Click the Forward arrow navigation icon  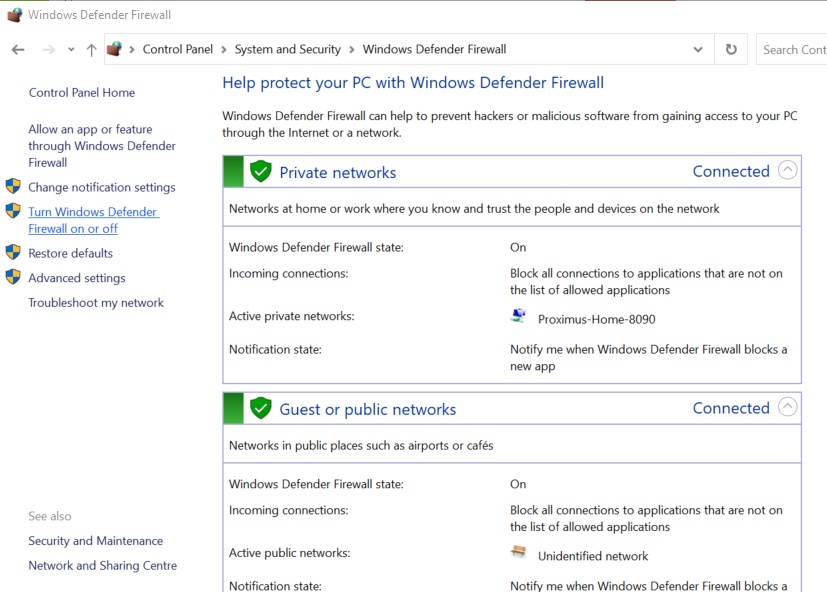48,50
